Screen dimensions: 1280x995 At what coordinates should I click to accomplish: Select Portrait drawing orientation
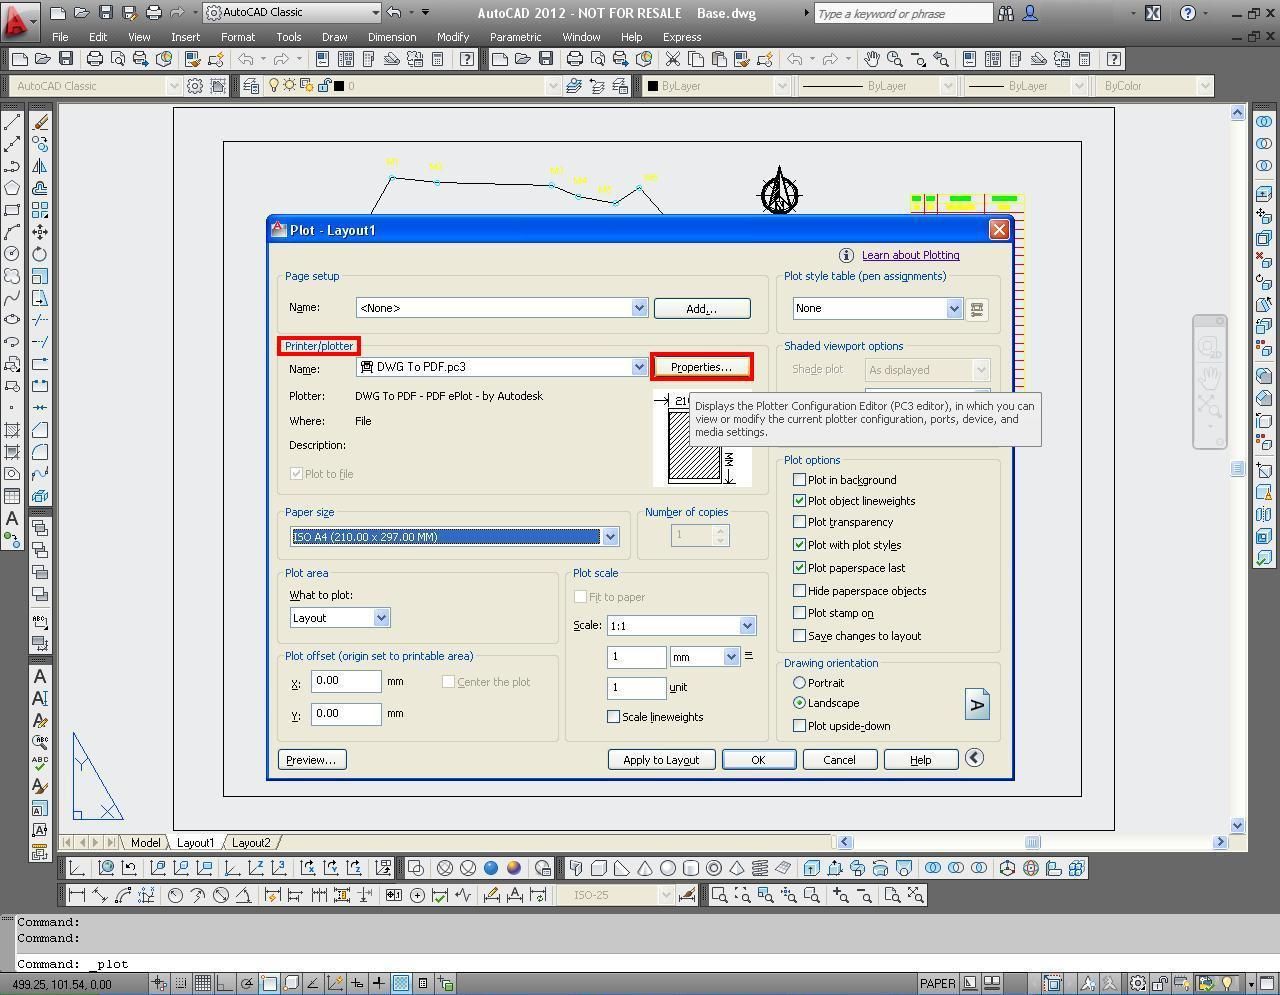click(x=799, y=683)
